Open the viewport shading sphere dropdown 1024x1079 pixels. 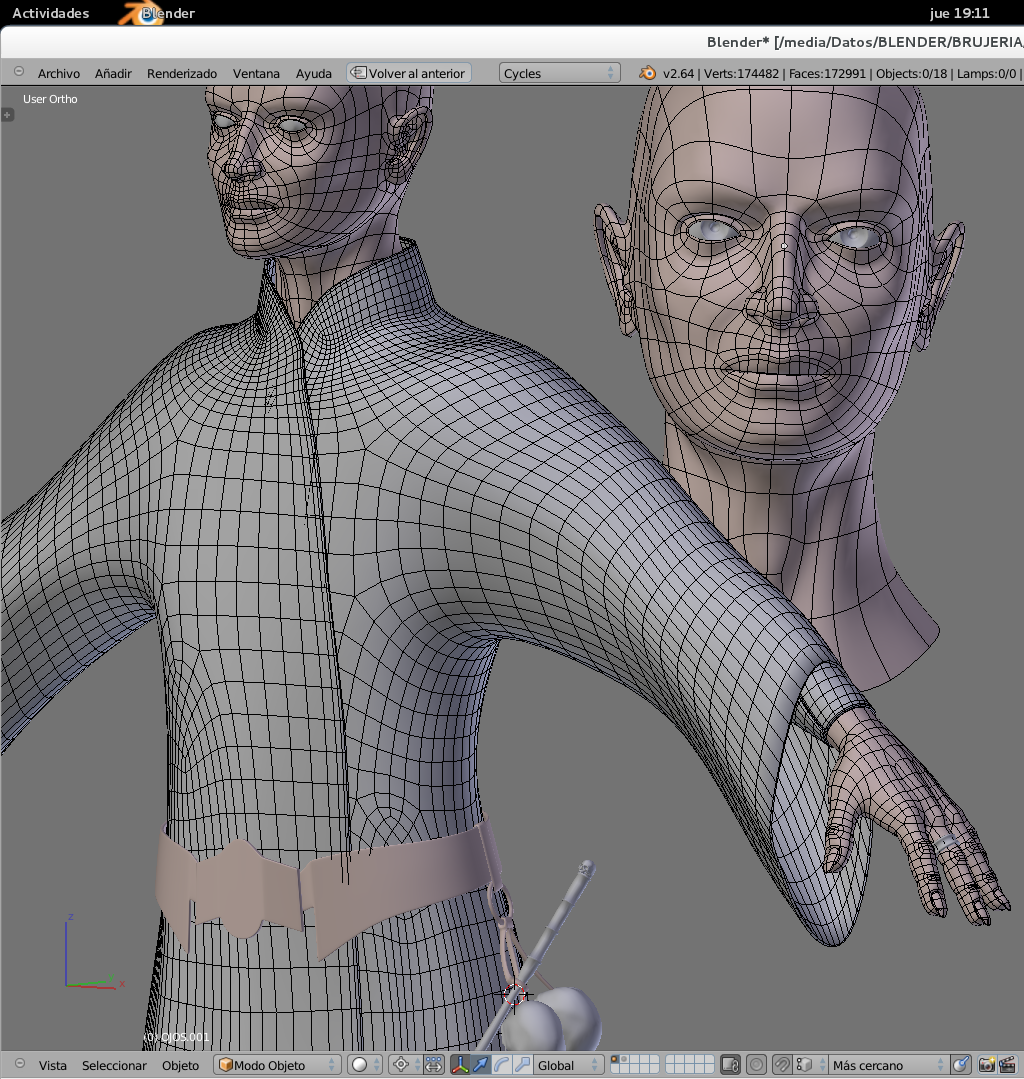point(365,1065)
